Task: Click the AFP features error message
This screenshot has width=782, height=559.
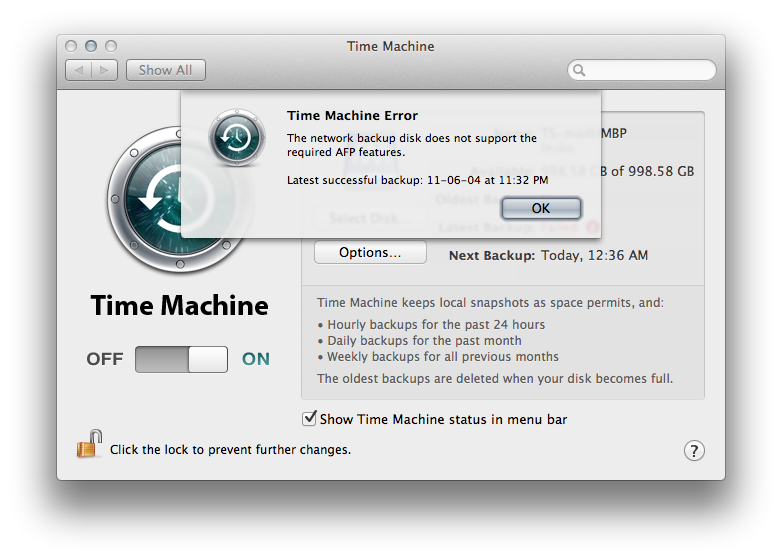Action: click(x=412, y=145)
